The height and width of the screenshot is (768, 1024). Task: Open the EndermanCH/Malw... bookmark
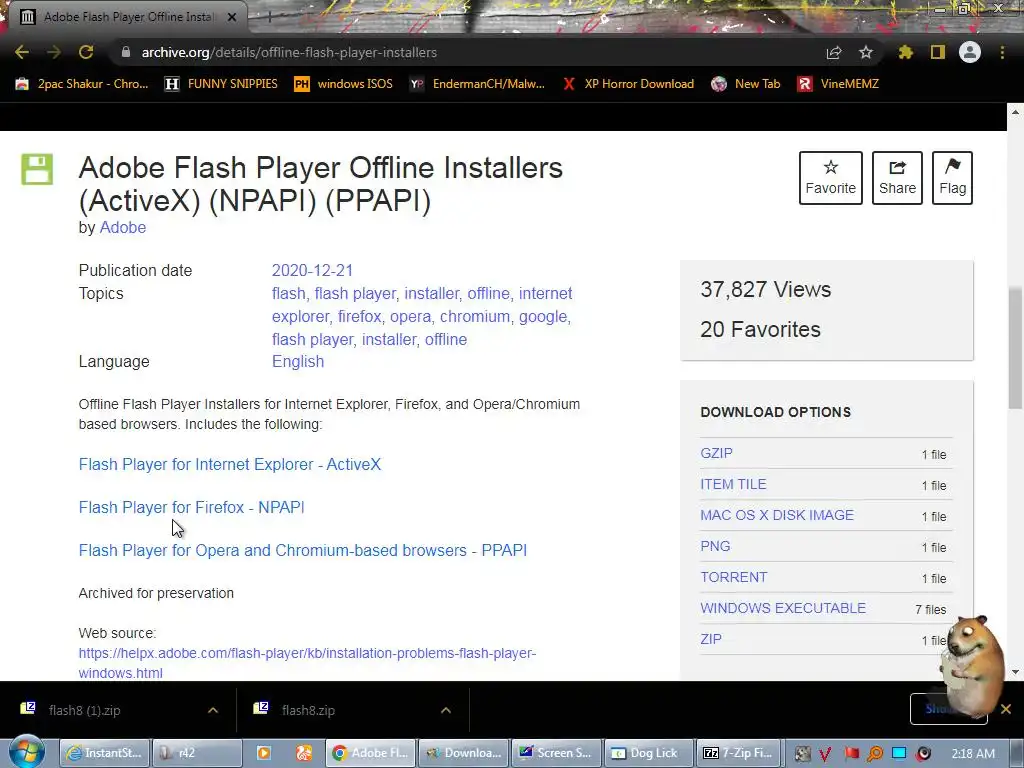tap(477, 84)
